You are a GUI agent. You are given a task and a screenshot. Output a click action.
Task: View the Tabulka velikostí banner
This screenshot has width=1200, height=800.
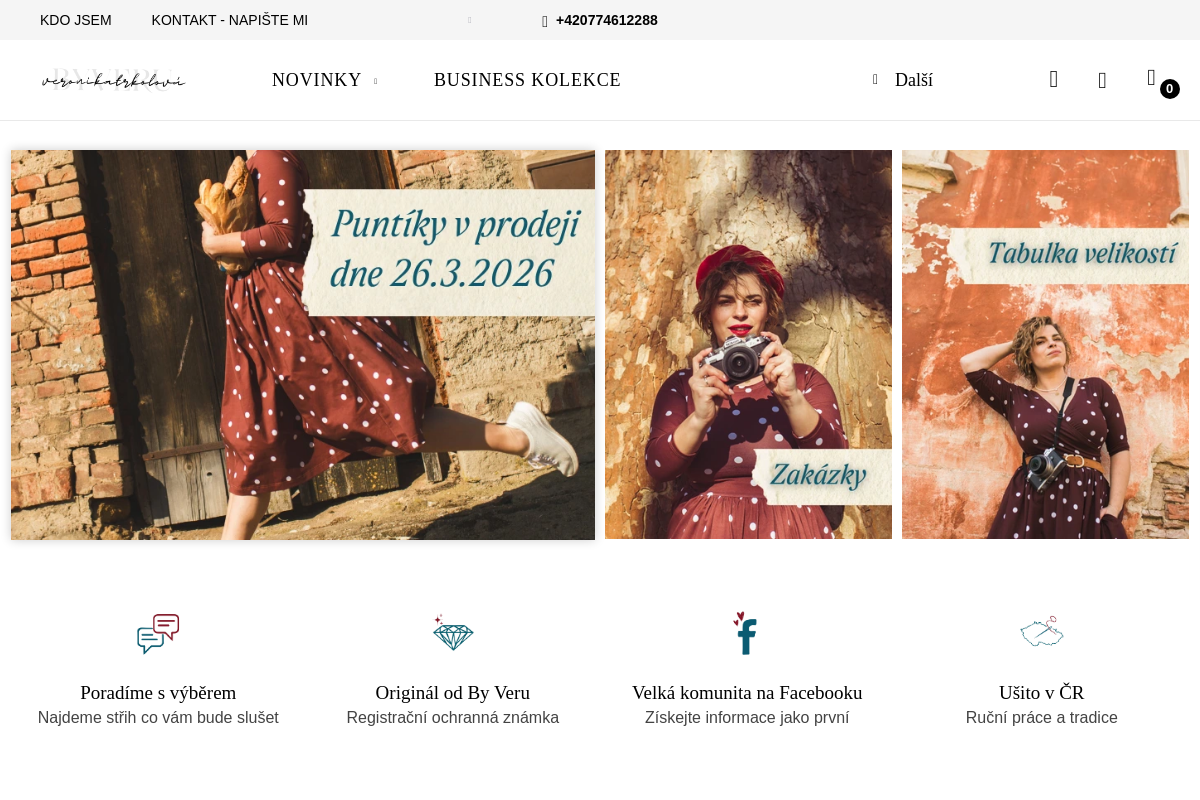click(1045, 345)
